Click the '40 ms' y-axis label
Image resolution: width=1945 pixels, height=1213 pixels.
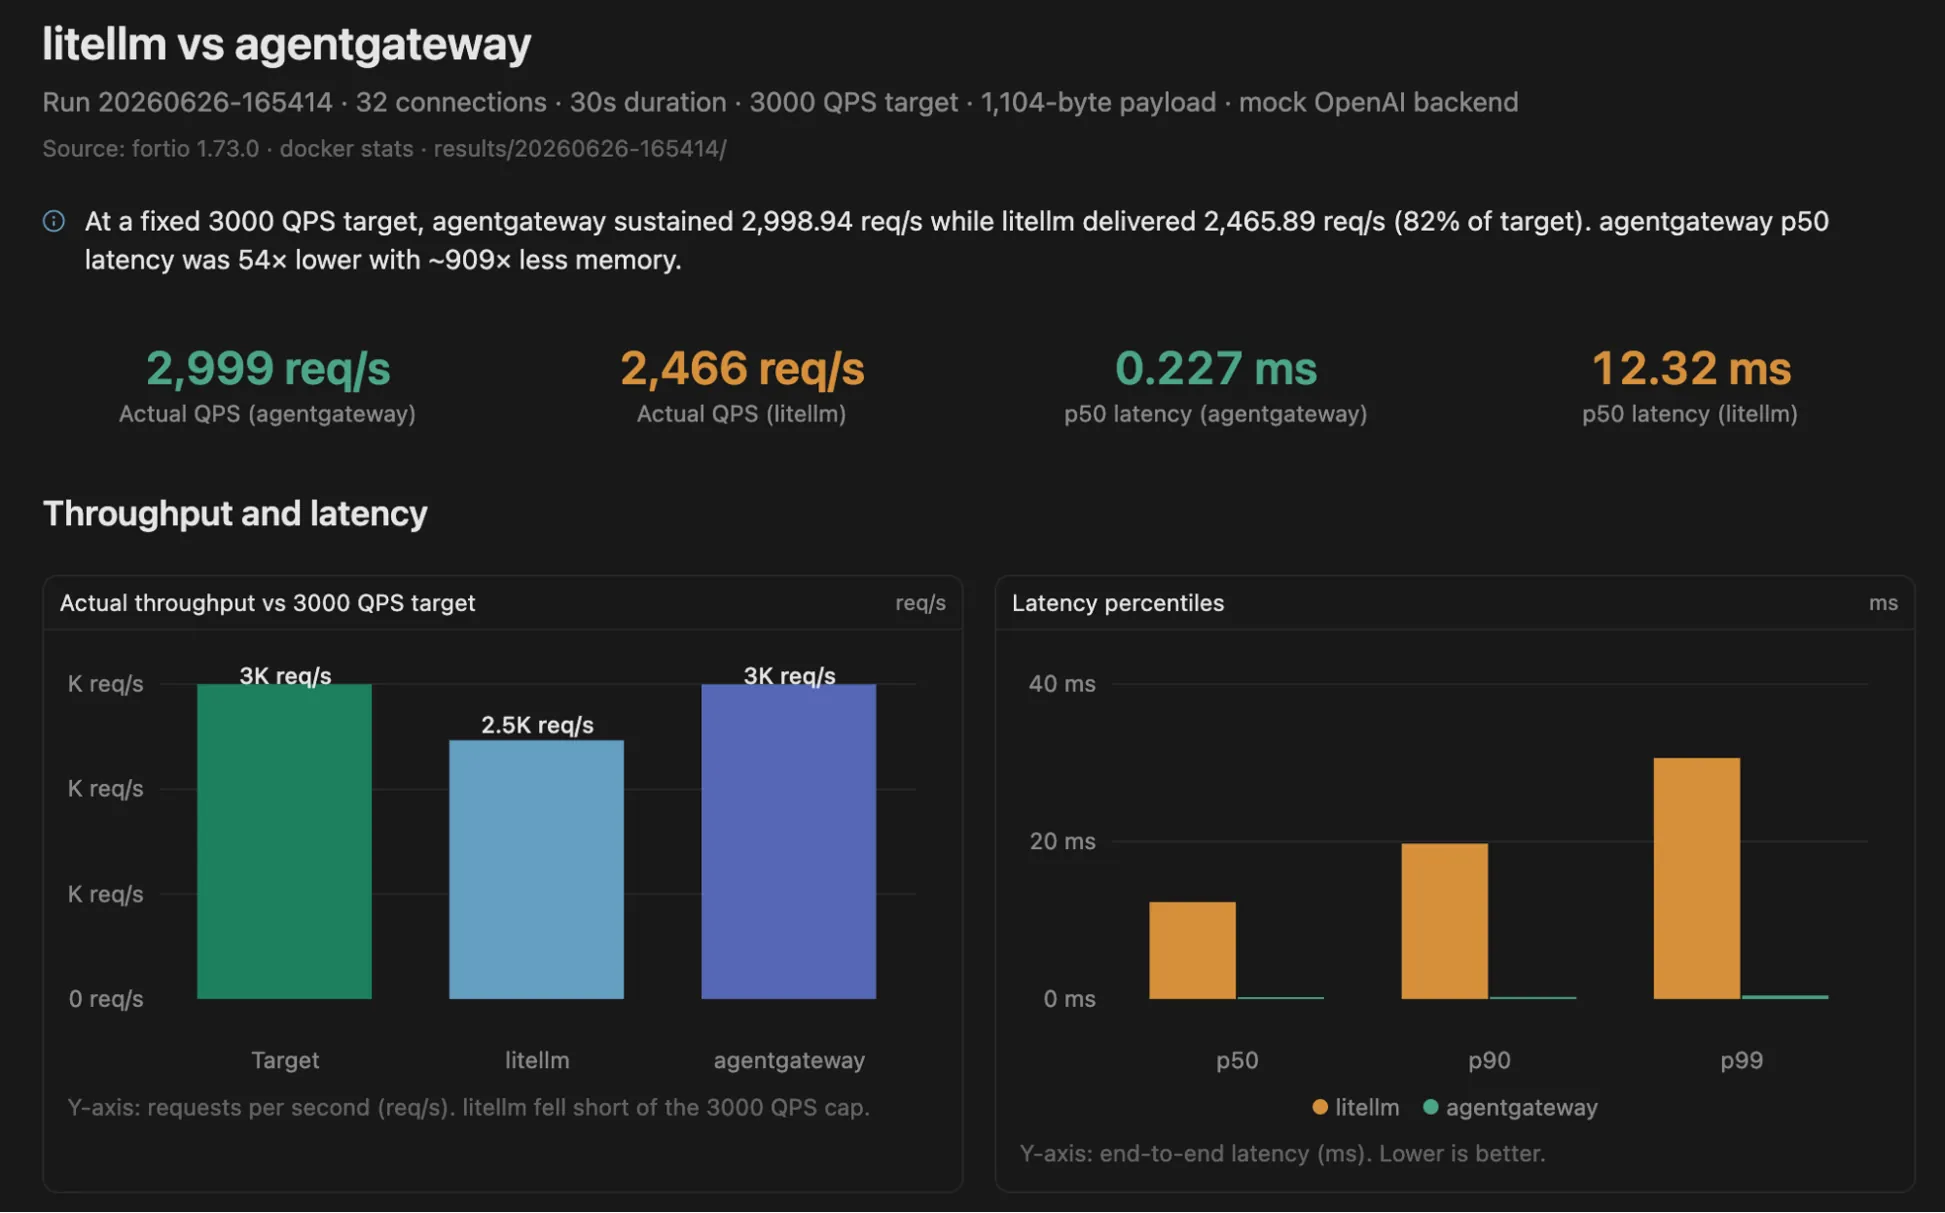pyautogui.click(x=1062, y=684)
